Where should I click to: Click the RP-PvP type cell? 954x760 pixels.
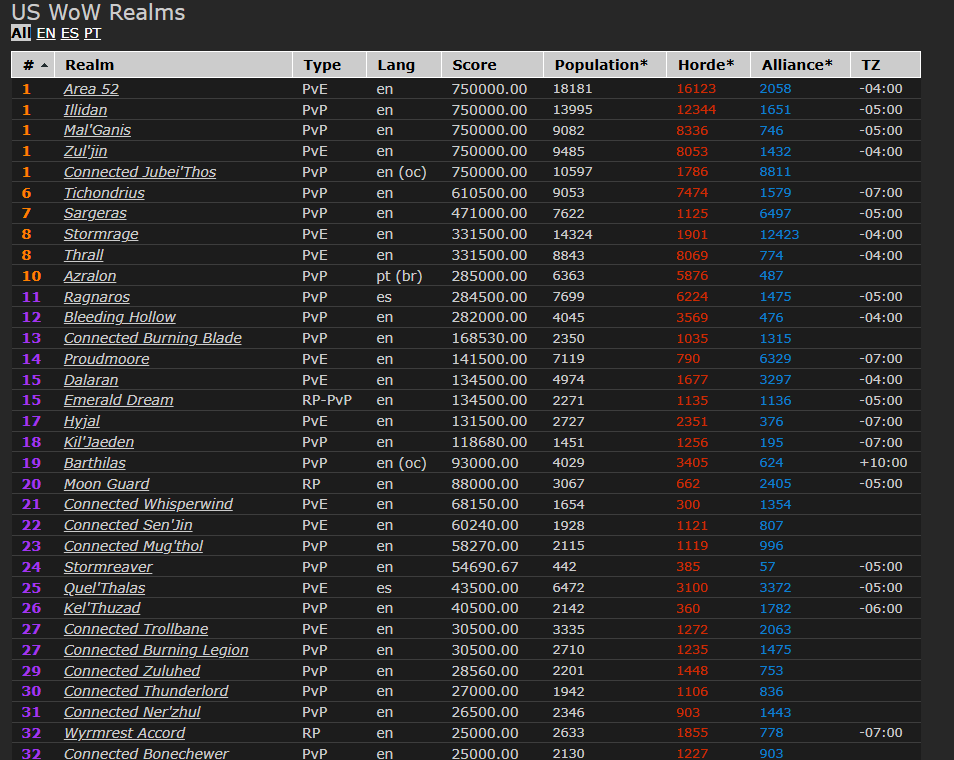coord(327,400)
